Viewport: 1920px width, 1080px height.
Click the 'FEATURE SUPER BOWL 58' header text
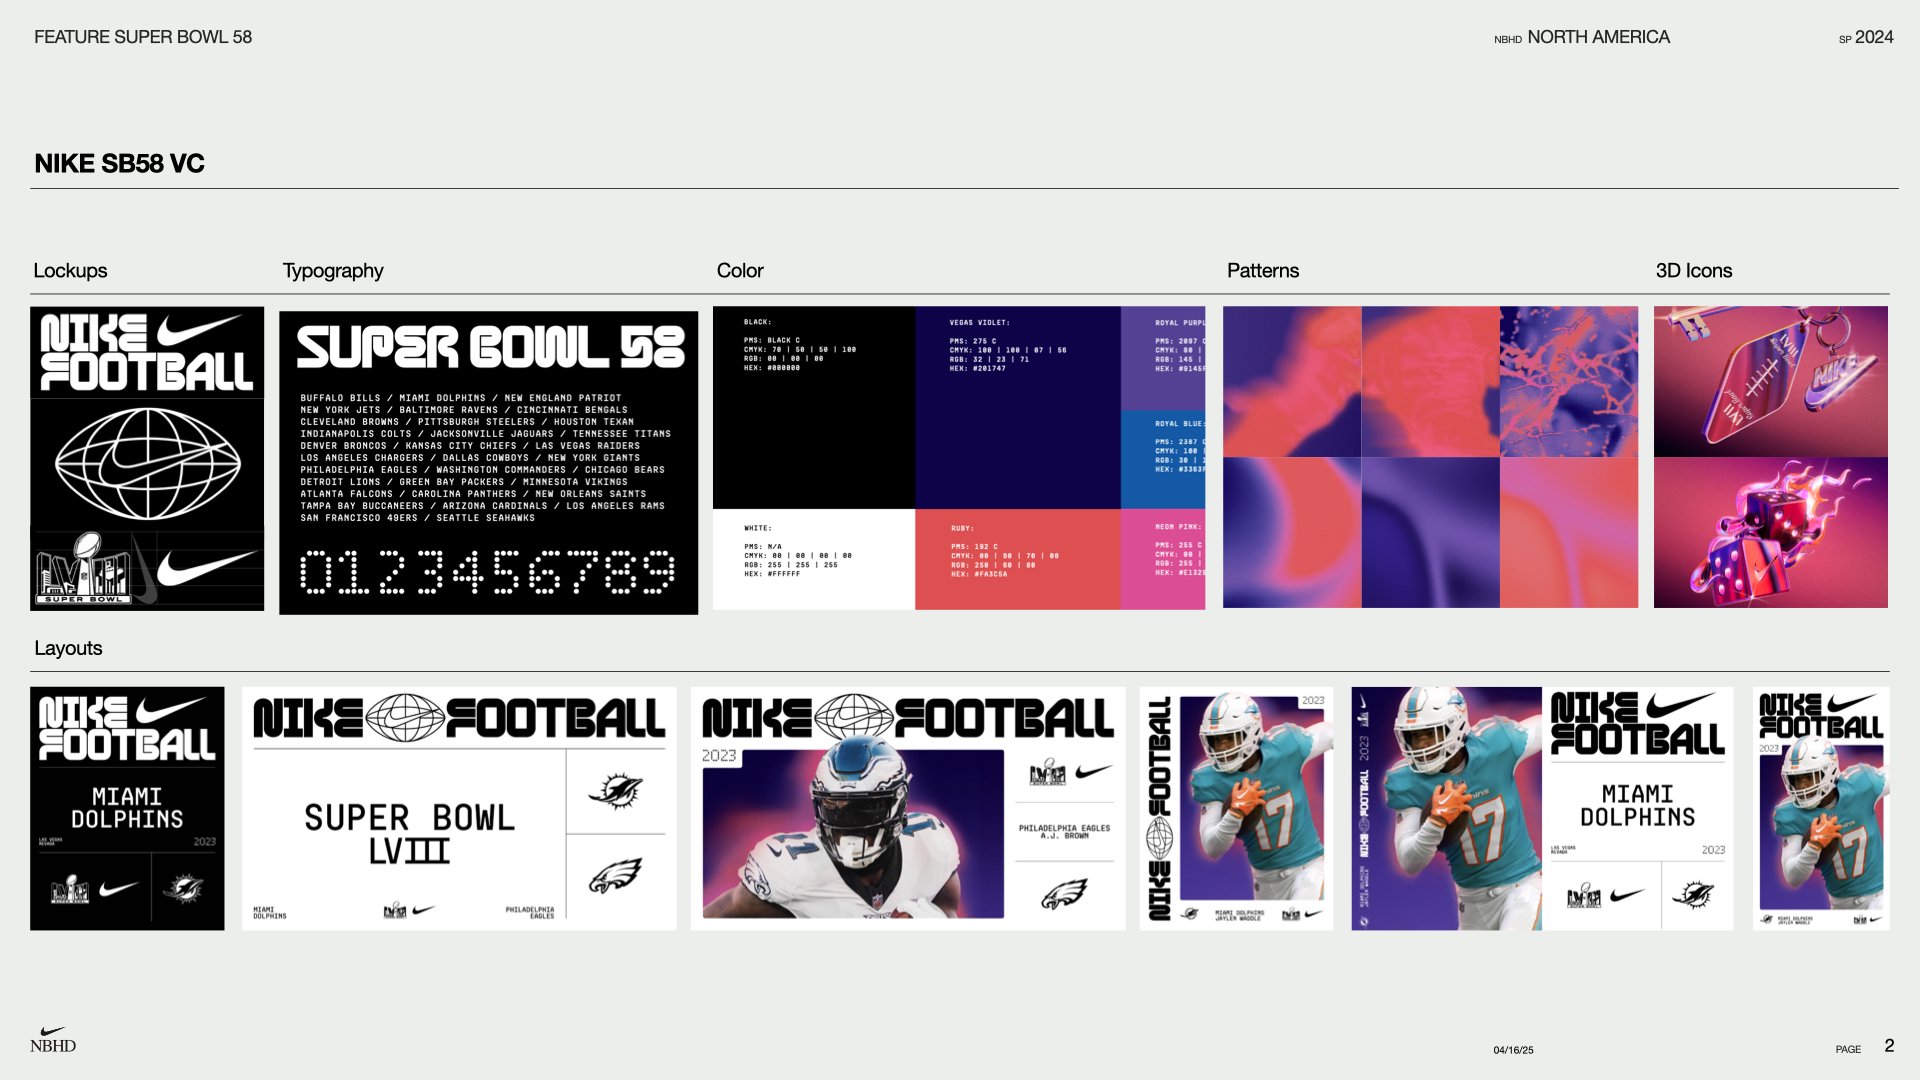(x=143, y=37)
